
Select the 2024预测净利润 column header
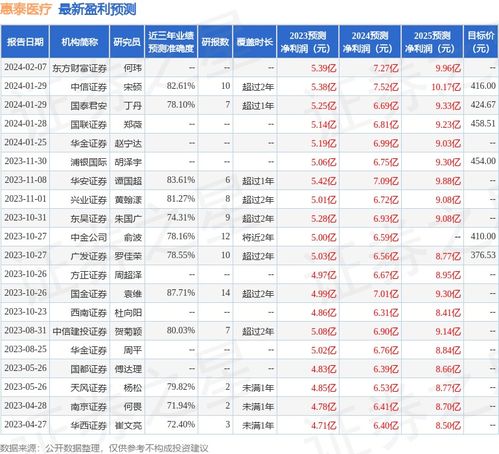370,42
